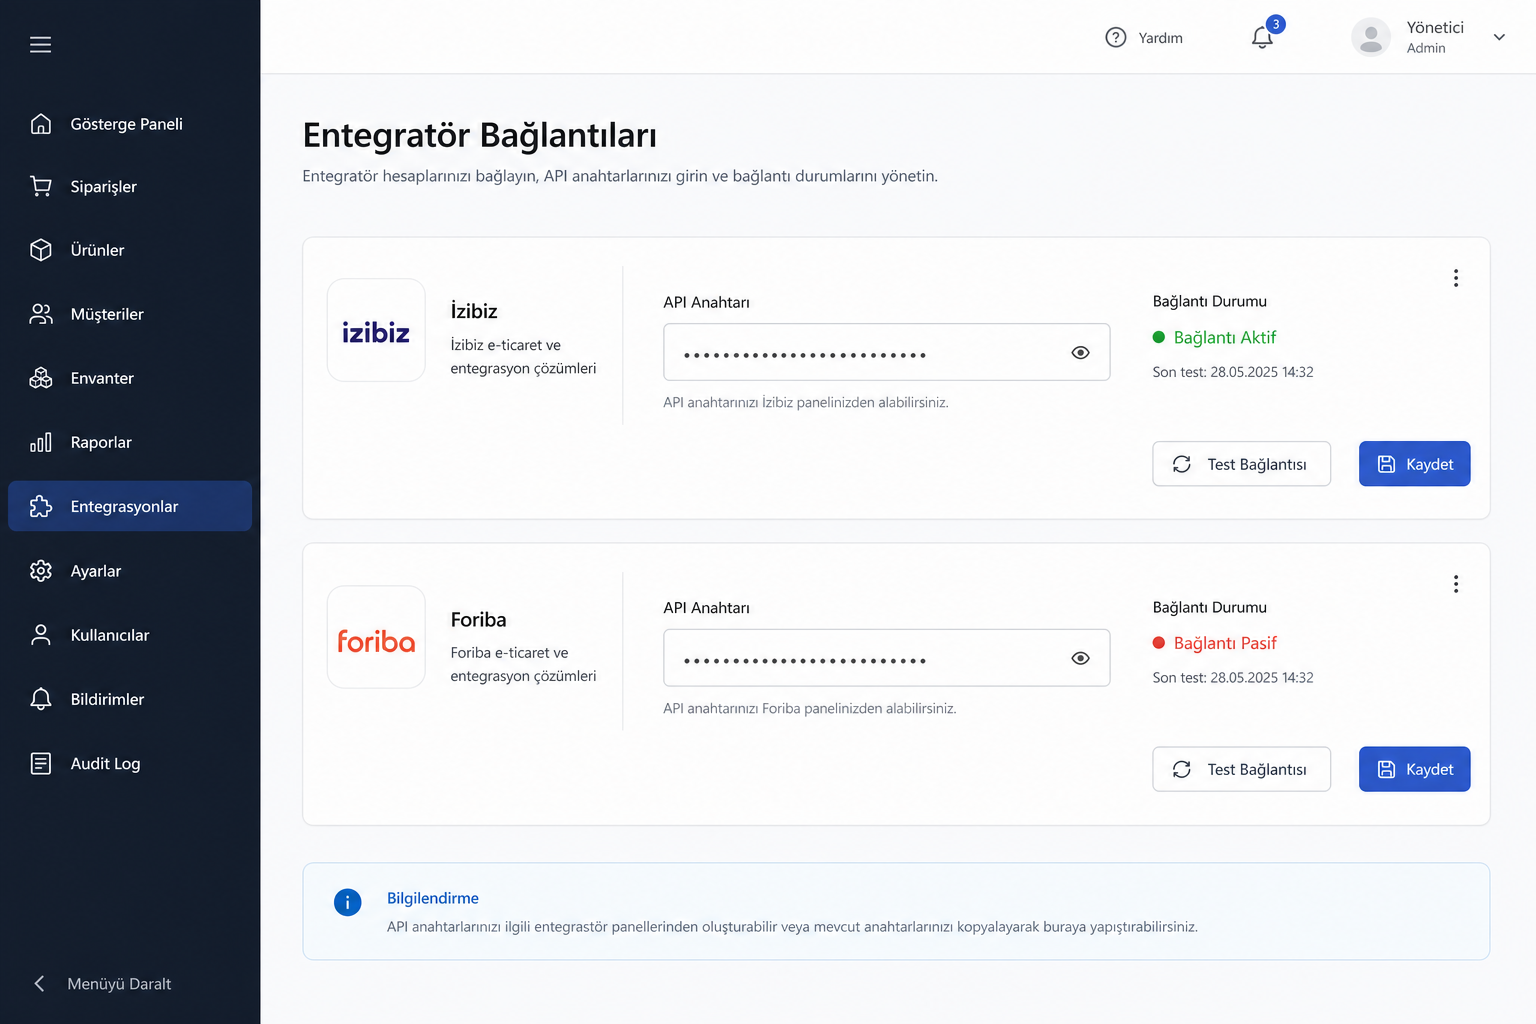Click the Foriba integrator name heading
The image size is (1536, 1024).
point(478,620)
